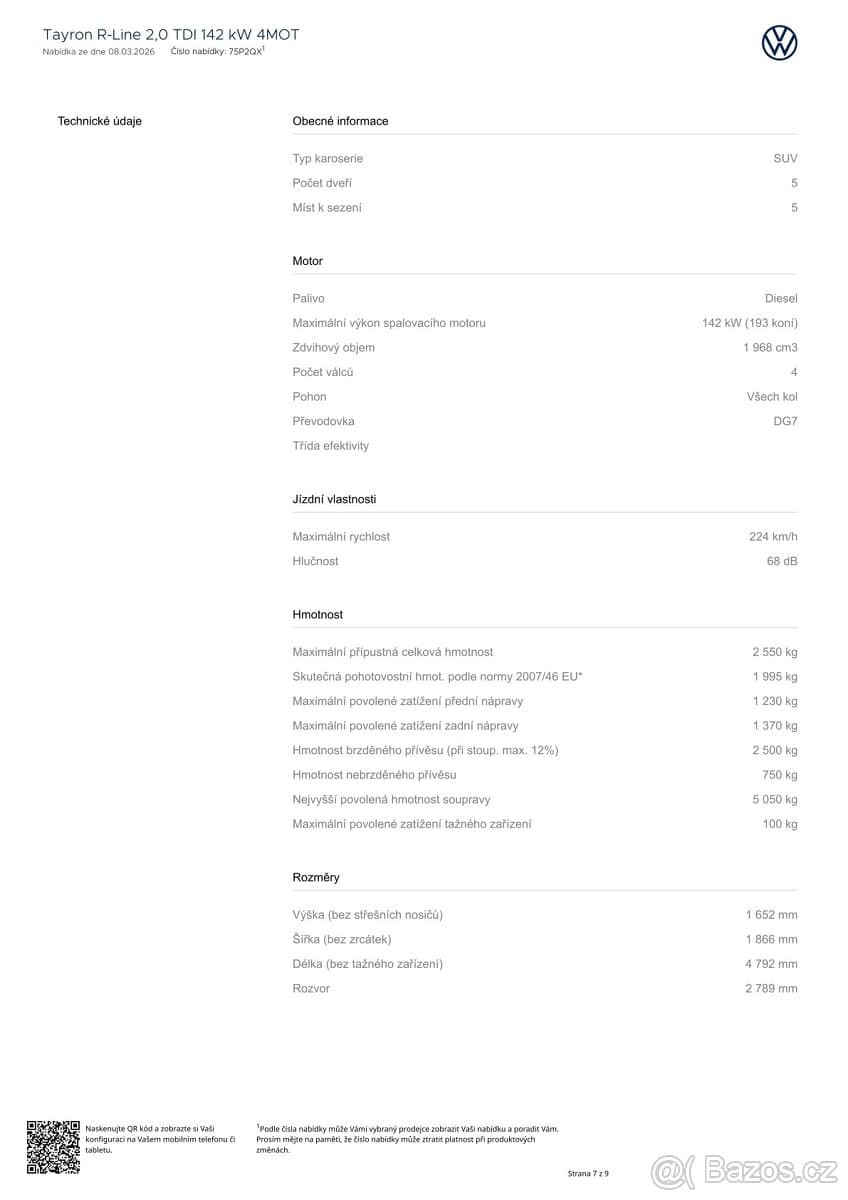Screen dimensions: 848x1200
Task: Select the Jízdní vlastnosti heading
Action: pos(334,499)
